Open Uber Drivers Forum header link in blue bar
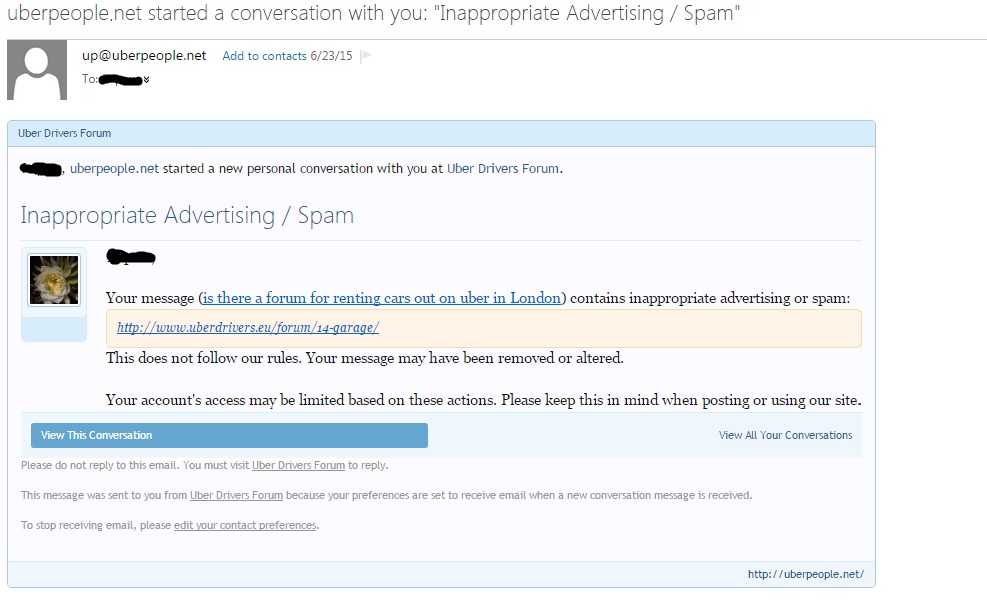The width and height of the screenshot is (987, 610). click(x=65, y=133)
